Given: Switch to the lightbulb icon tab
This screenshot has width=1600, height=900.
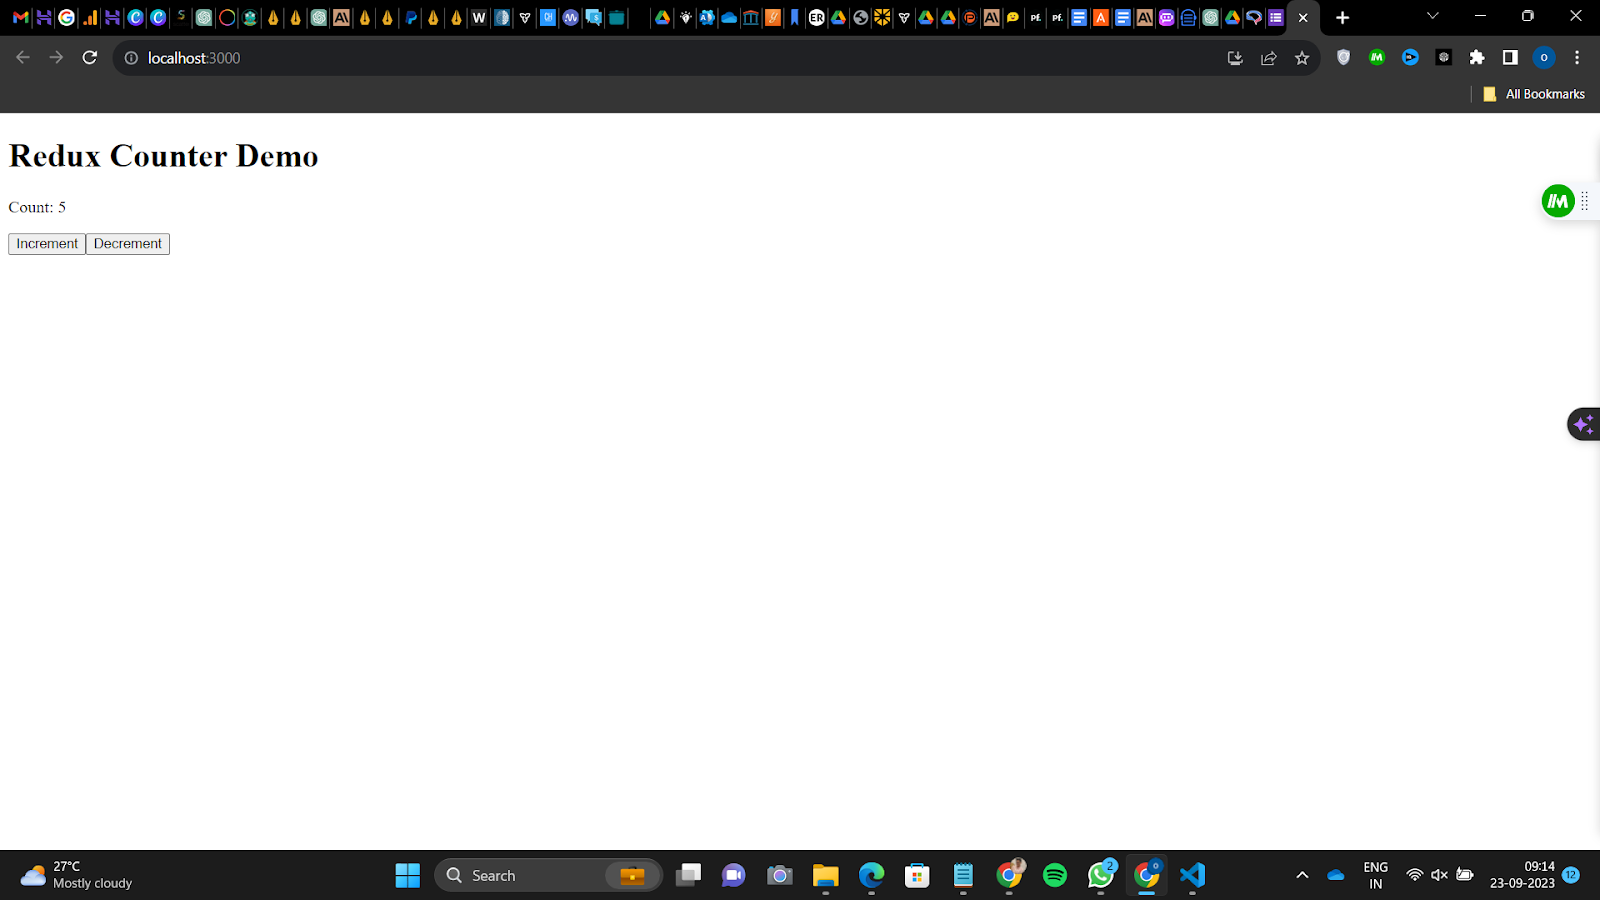Looking at the screenshot, I should click(685, 18).
